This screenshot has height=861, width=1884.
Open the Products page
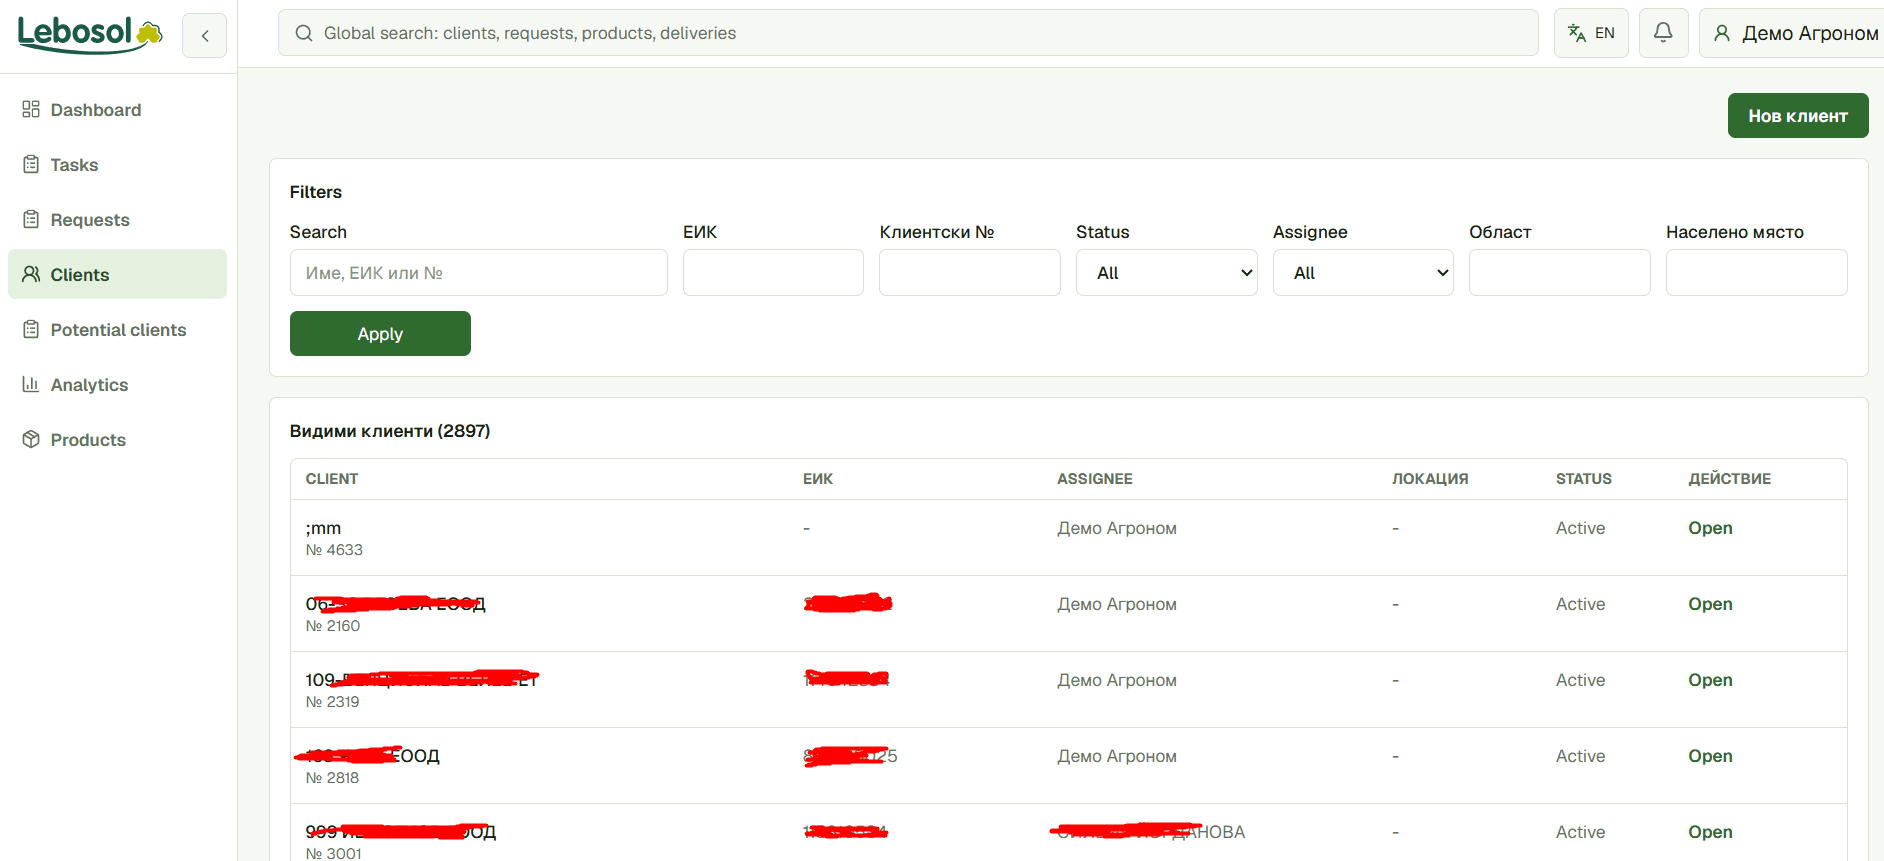coord(117,439)
